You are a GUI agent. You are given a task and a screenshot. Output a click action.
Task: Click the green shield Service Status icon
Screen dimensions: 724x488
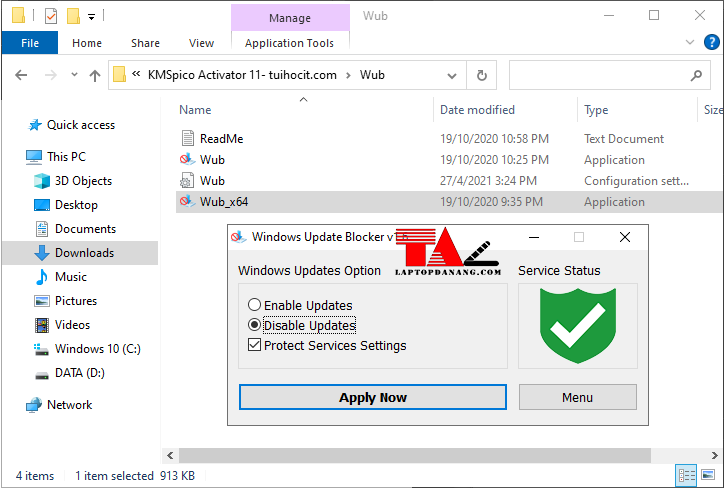pyautogui.click(x=577, y=325)
